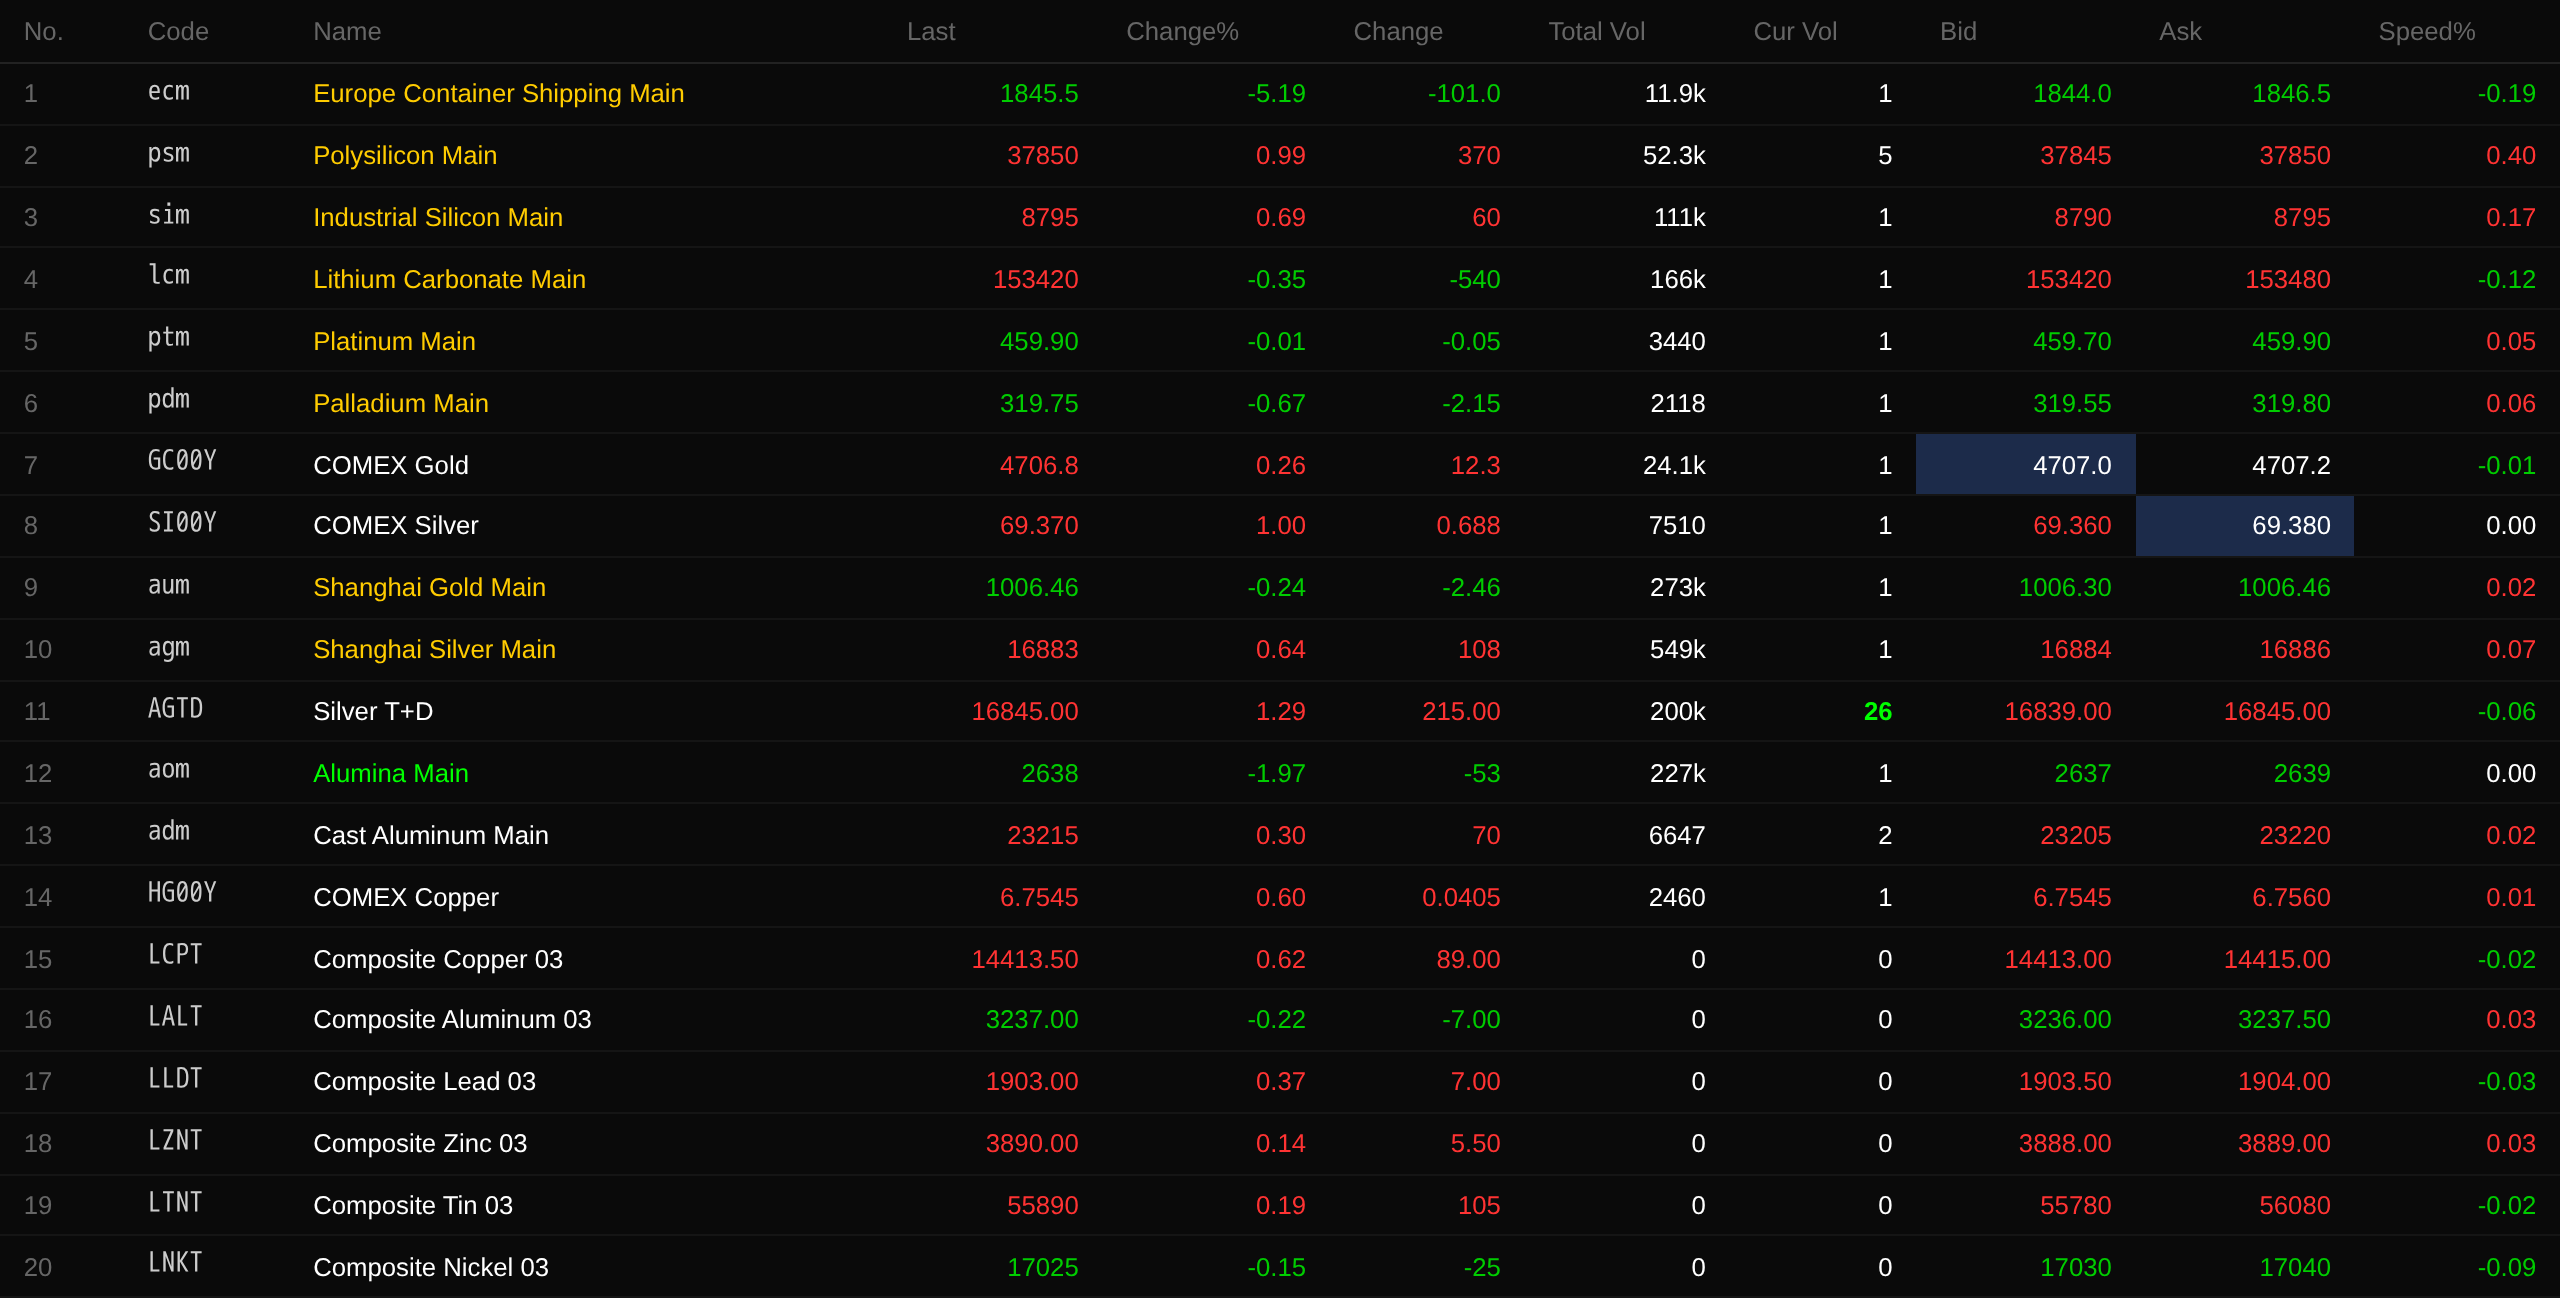Click the 3888.00 bid price cell

coord(2065,1144)
